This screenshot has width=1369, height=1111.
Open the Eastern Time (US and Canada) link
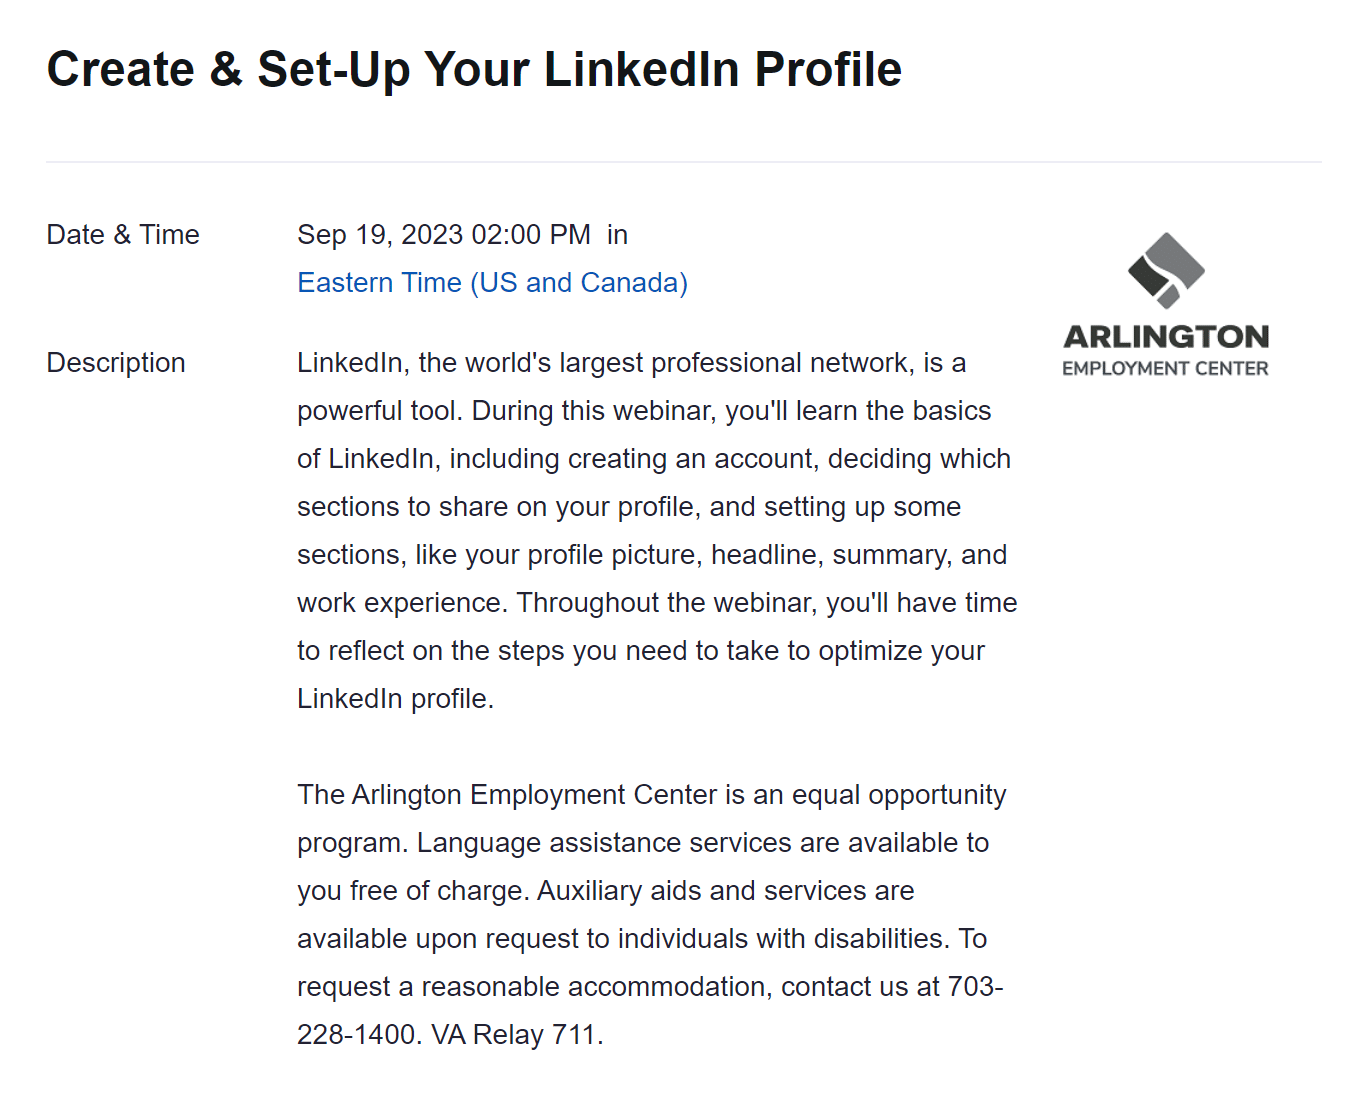(x=492, y=283)
